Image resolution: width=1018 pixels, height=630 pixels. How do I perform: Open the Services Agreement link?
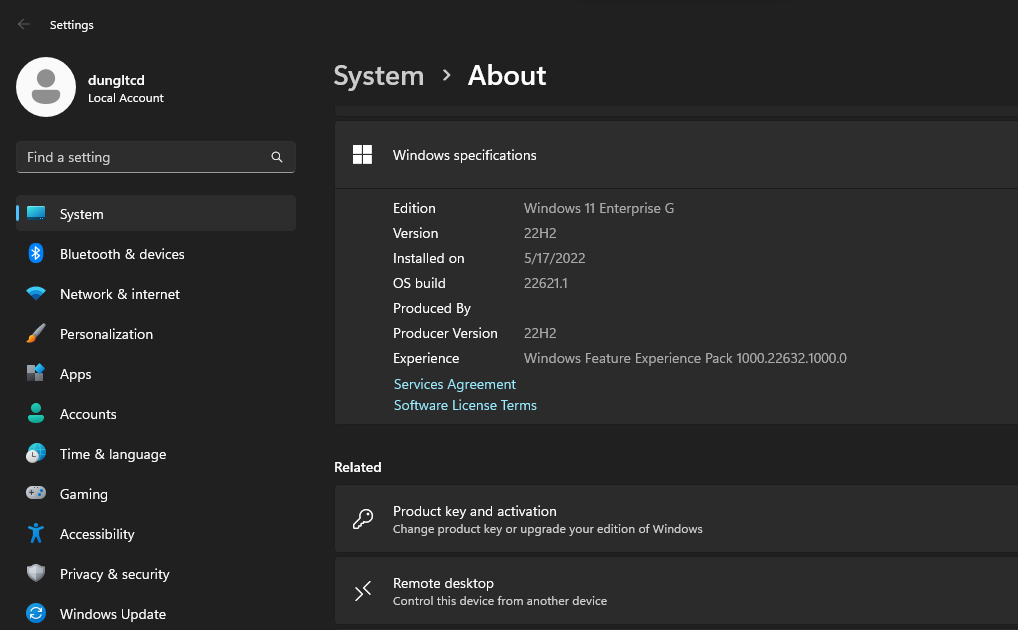click(x=455, y=384)
